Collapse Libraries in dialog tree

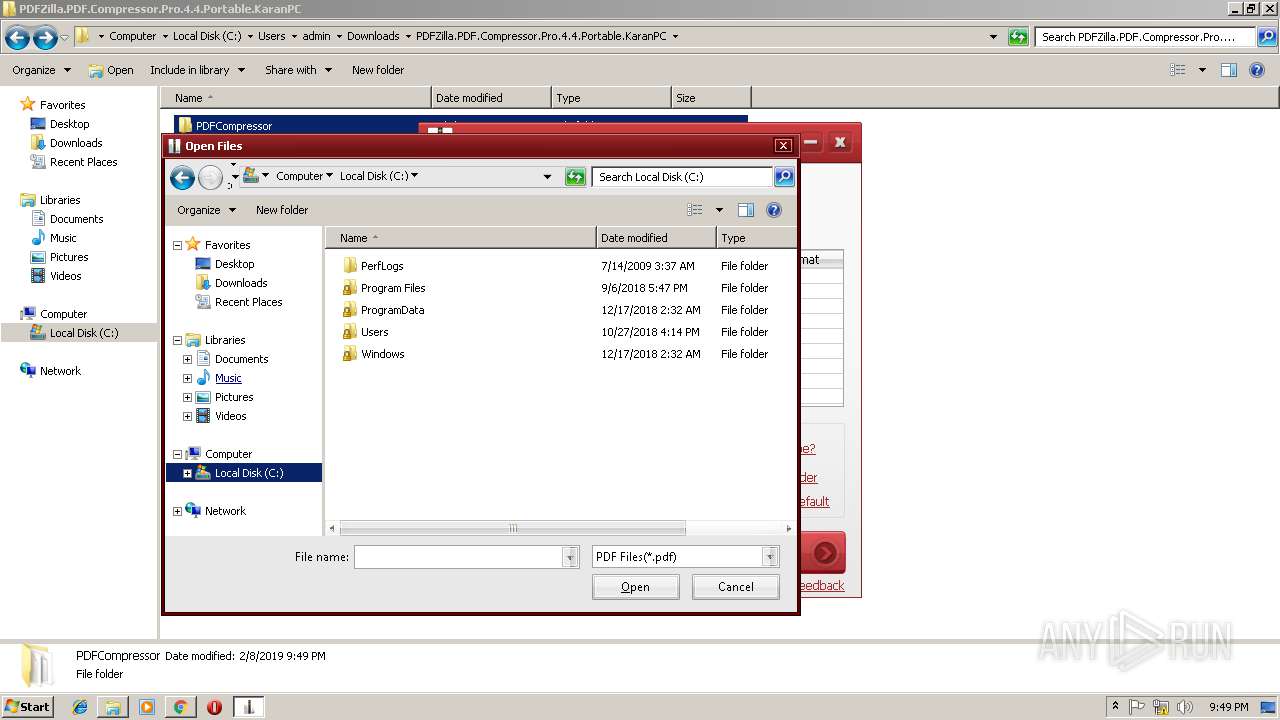tap(177, 340)
